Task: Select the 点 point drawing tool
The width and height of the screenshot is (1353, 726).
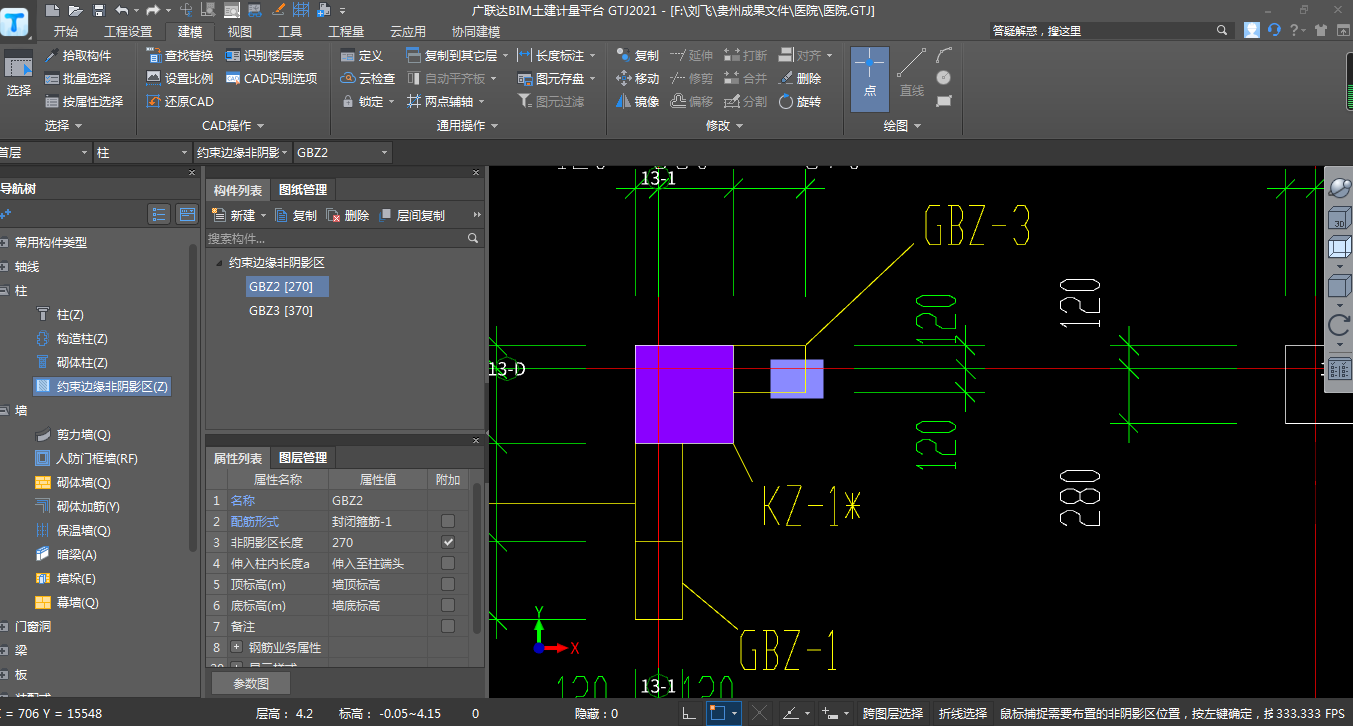Action: (870, 78)
